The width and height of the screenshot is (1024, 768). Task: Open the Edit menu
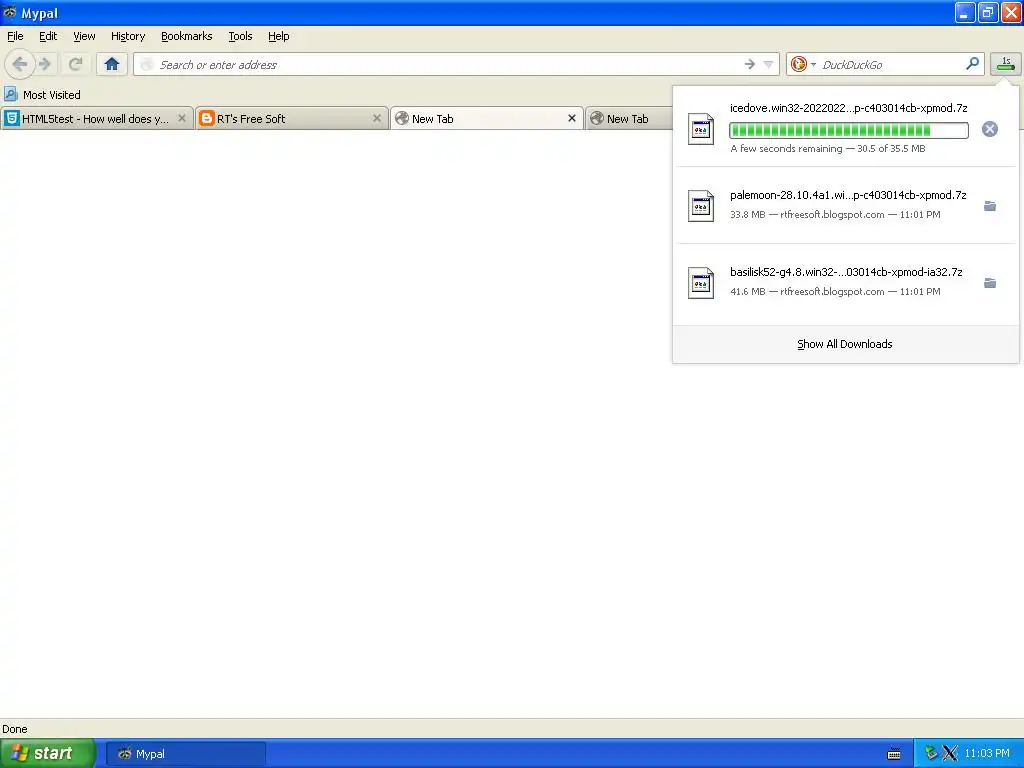[48, 36]
